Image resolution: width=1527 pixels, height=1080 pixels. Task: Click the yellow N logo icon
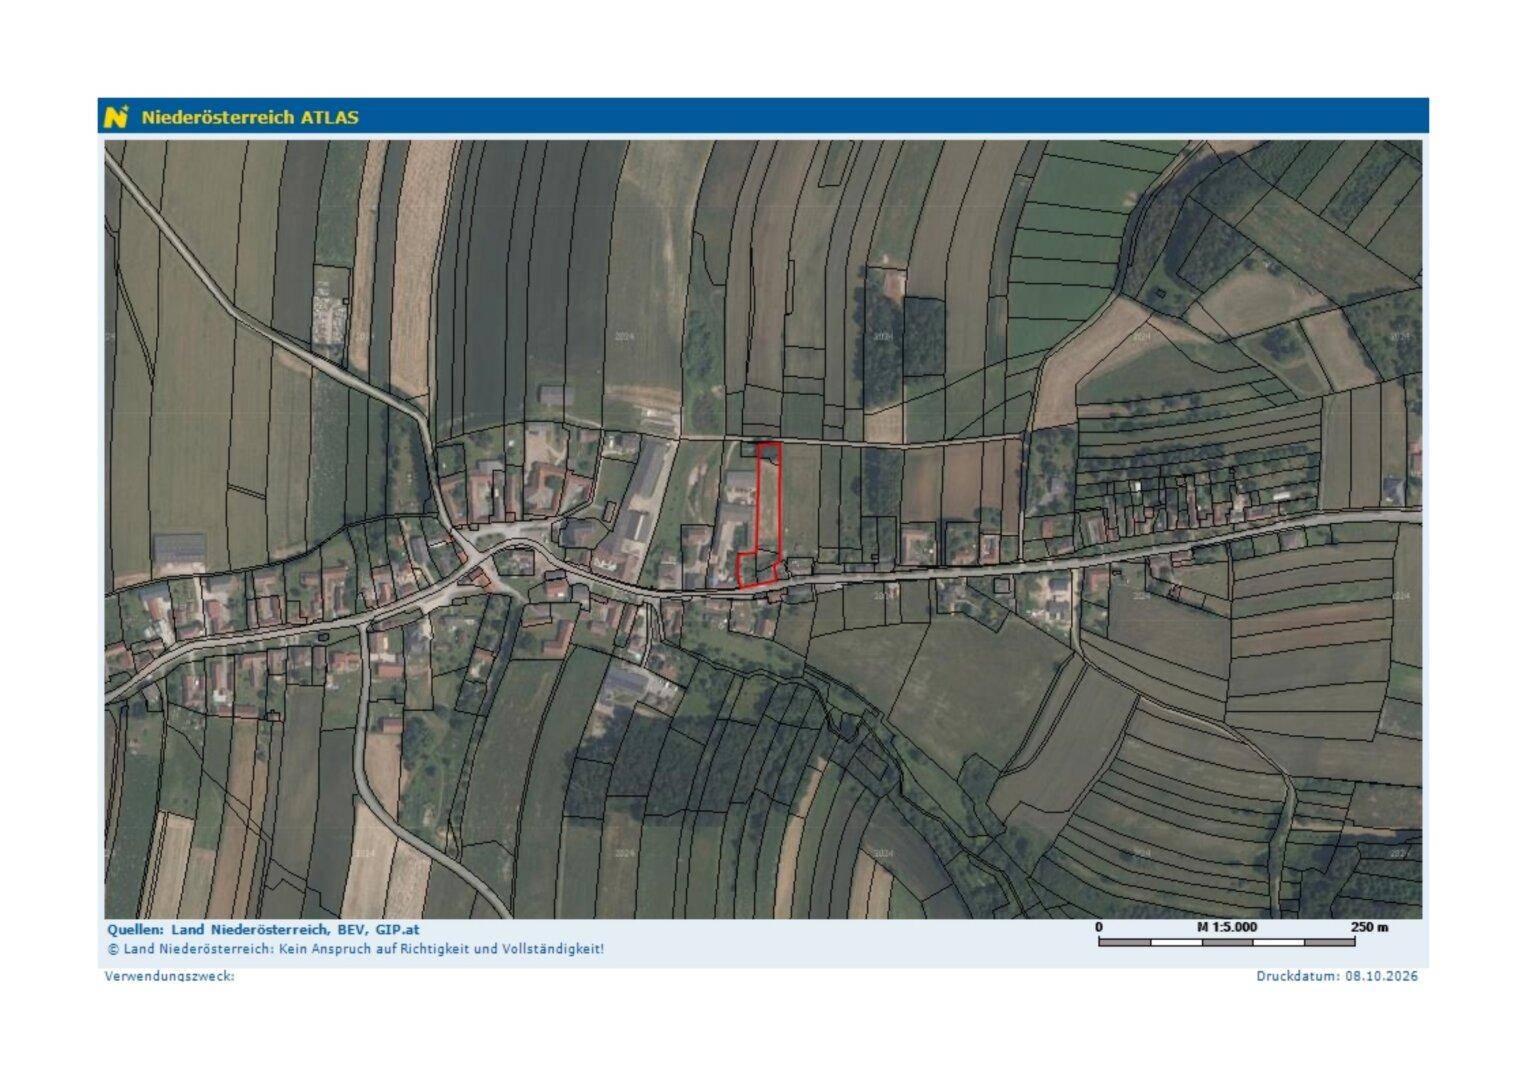[116, 117]
